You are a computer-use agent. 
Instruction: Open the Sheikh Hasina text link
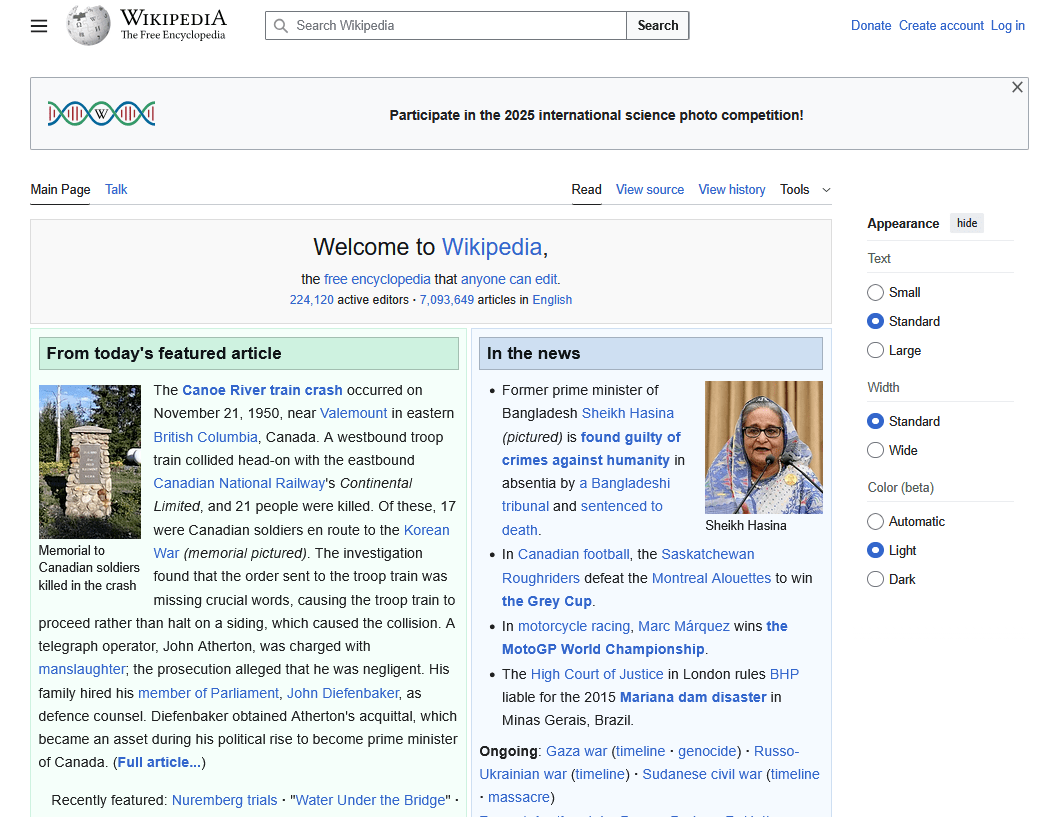(627, 413)
